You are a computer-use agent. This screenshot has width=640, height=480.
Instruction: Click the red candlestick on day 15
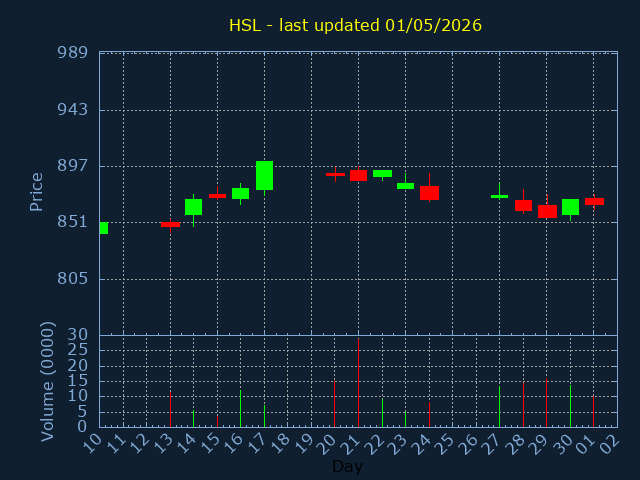[217, 196]
